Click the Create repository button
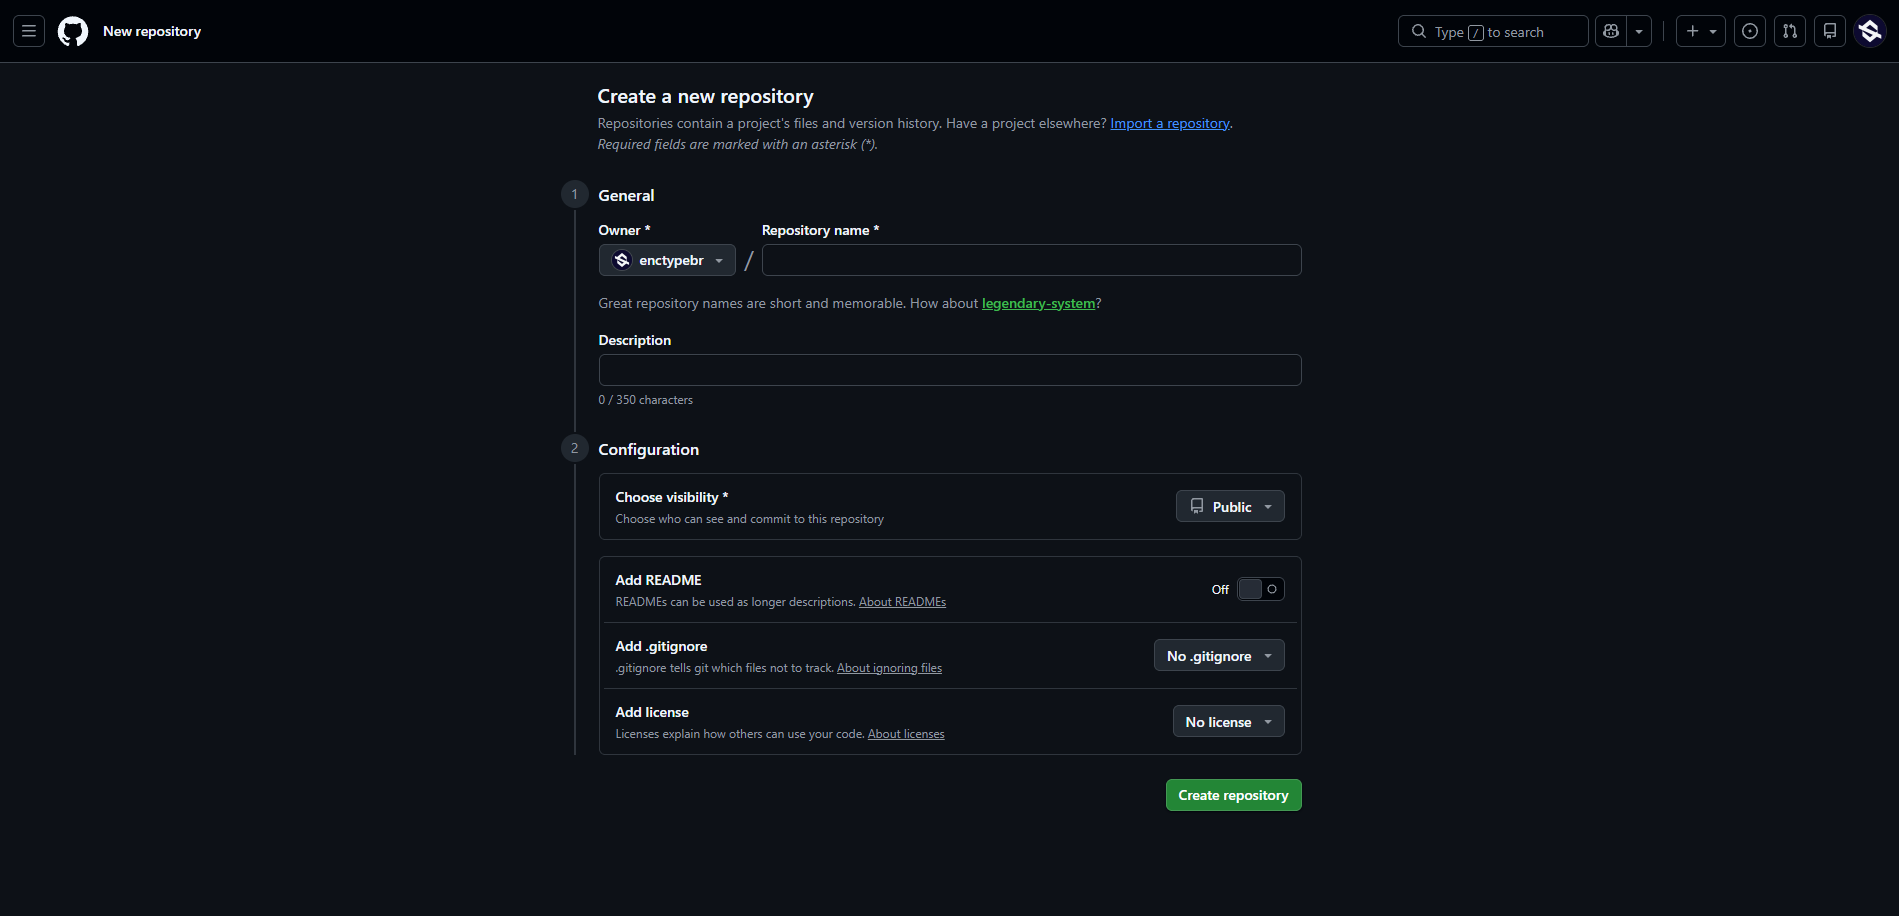The height and width of the screenshot is (916, 1899). point(1233,795)
